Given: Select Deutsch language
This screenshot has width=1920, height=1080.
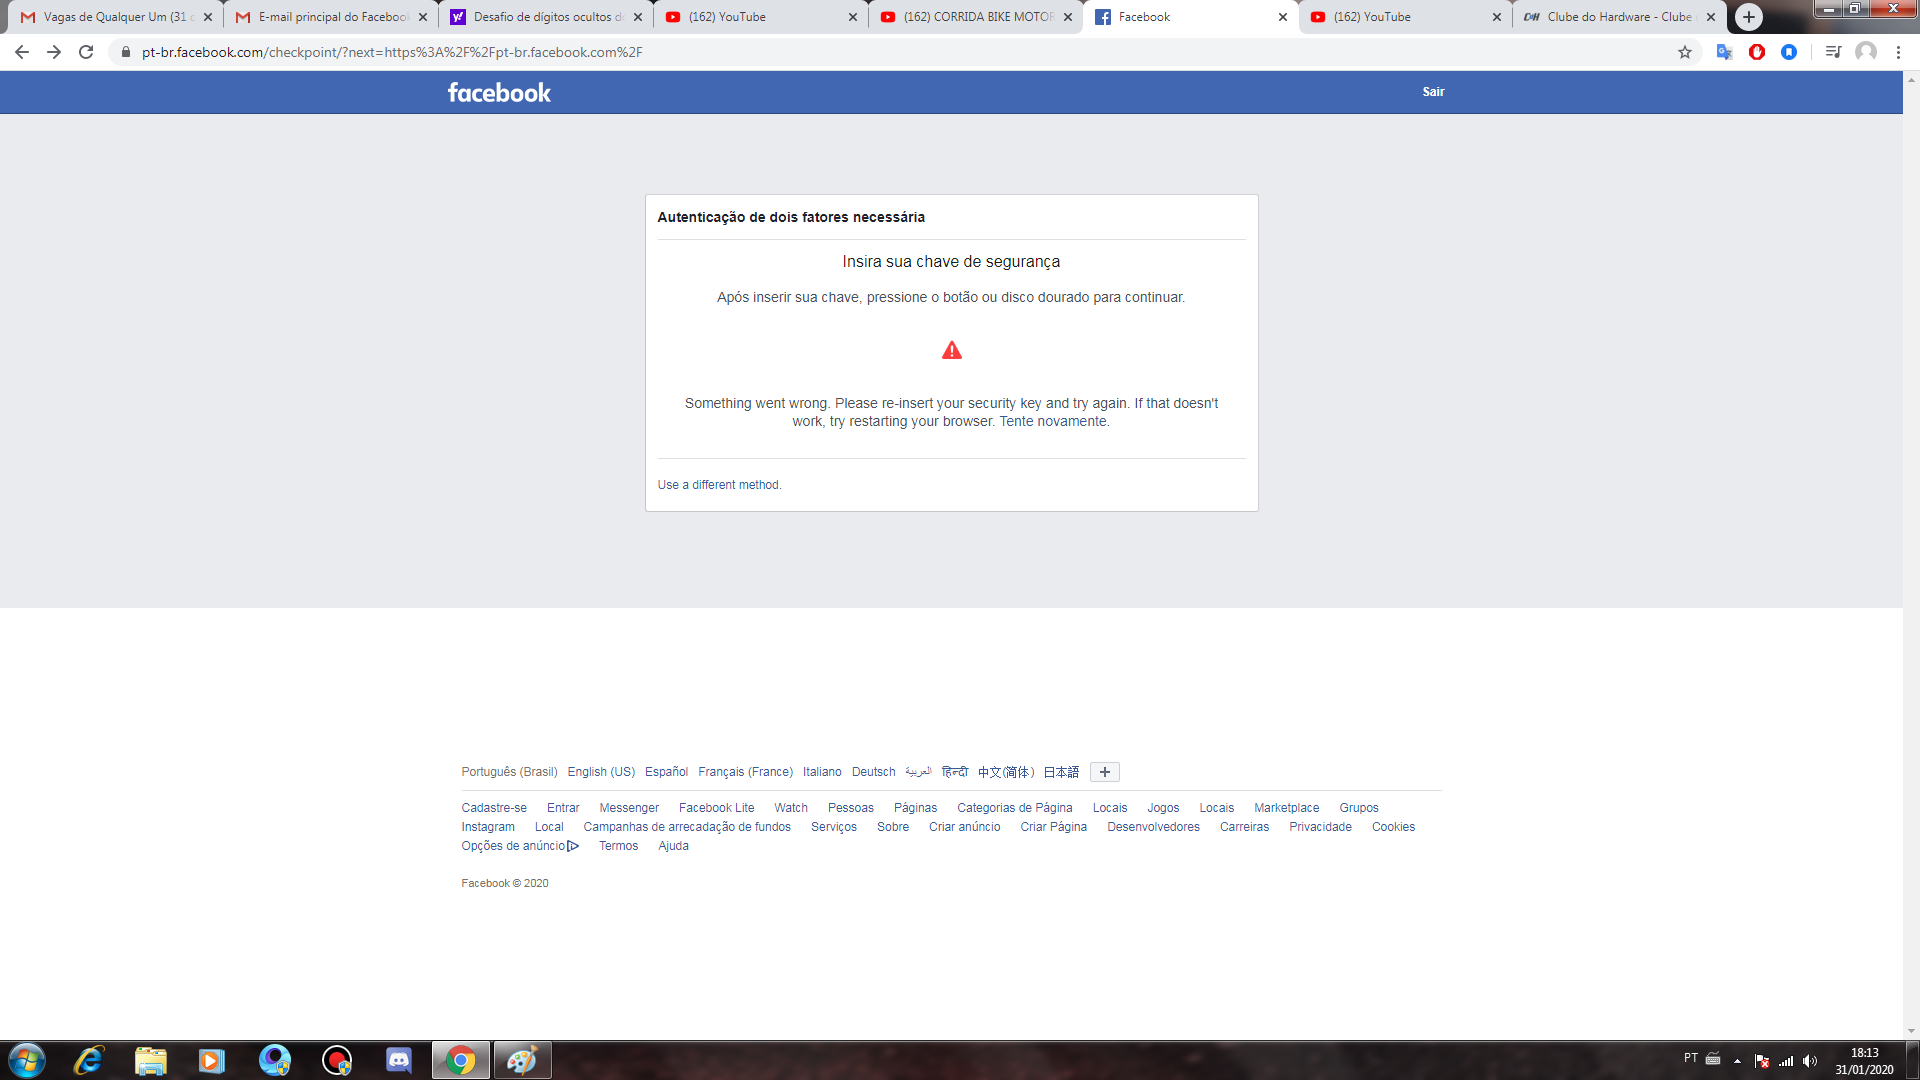Looking at the screenshot, I should (x=873, y=772).
